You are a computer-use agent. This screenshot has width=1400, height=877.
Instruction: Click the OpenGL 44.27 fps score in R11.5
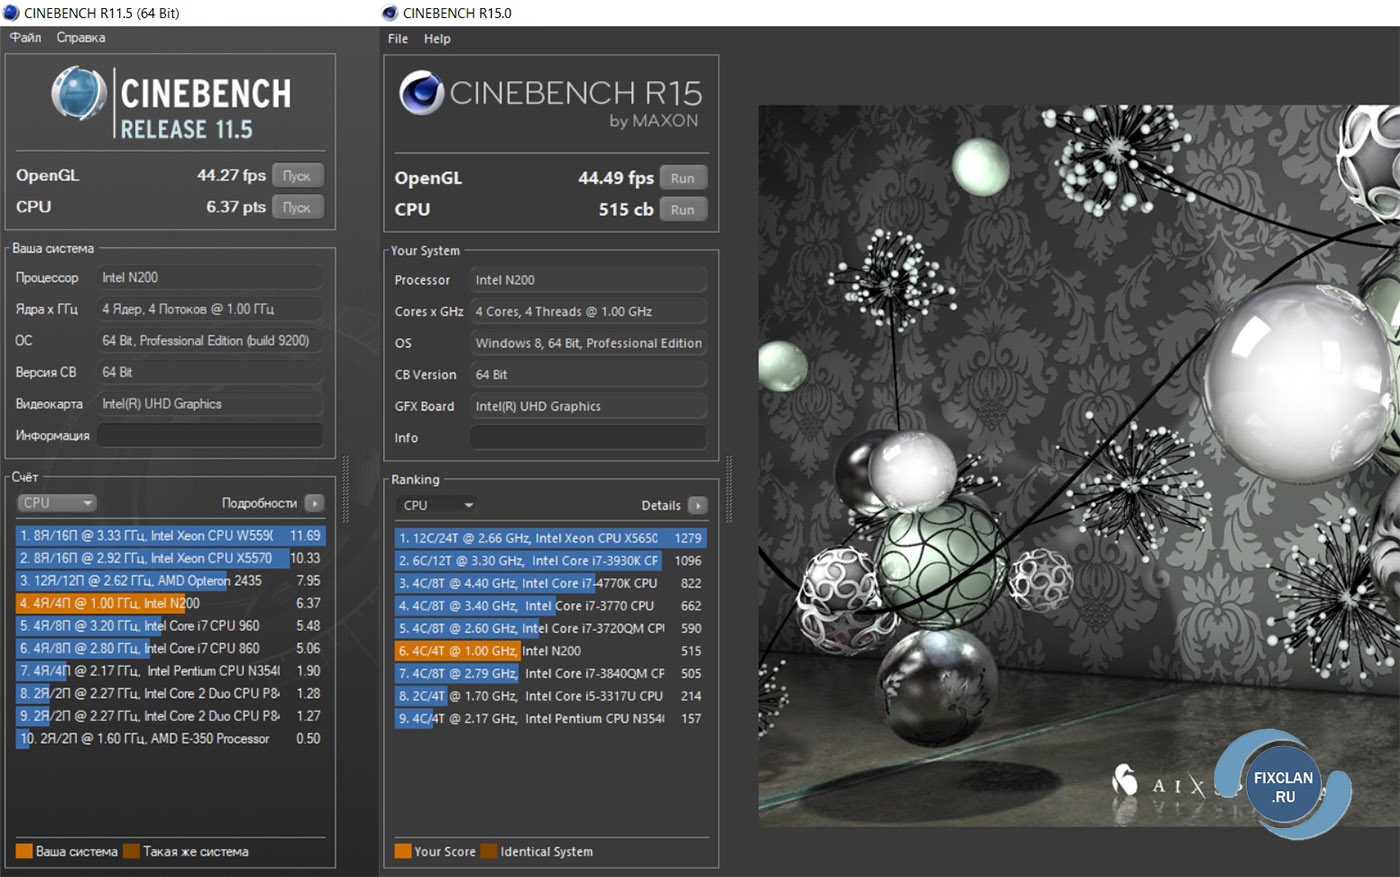tap(231, 175)
